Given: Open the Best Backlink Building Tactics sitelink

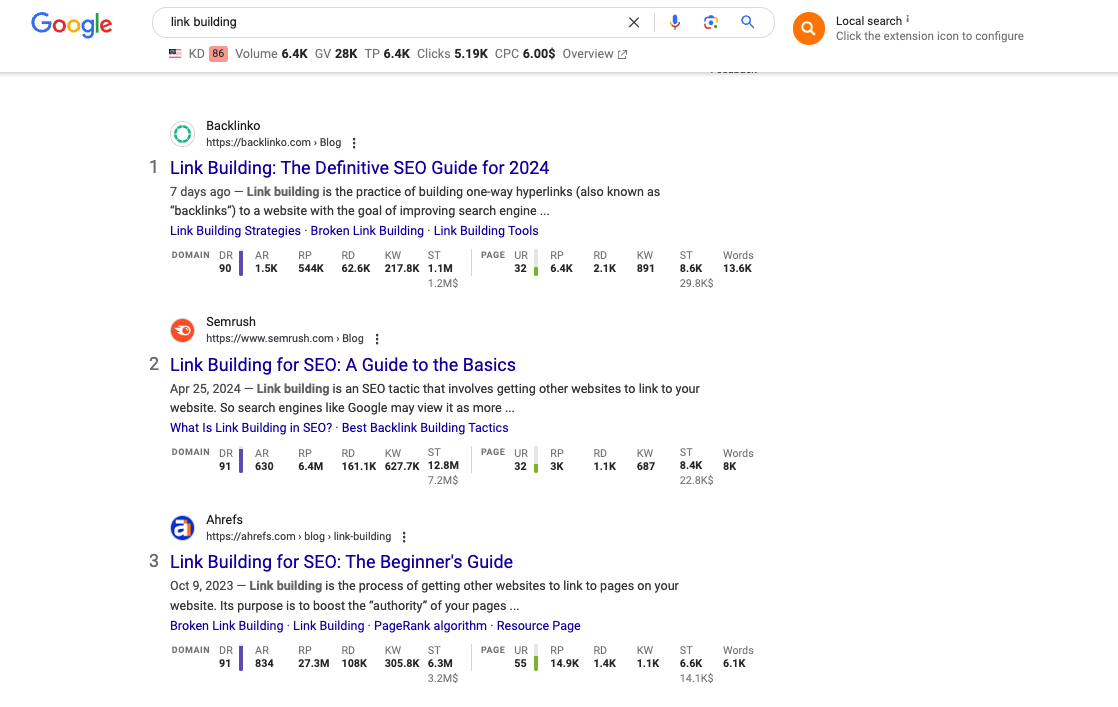Looking at the screenshot, I should [x=424, y=427].
